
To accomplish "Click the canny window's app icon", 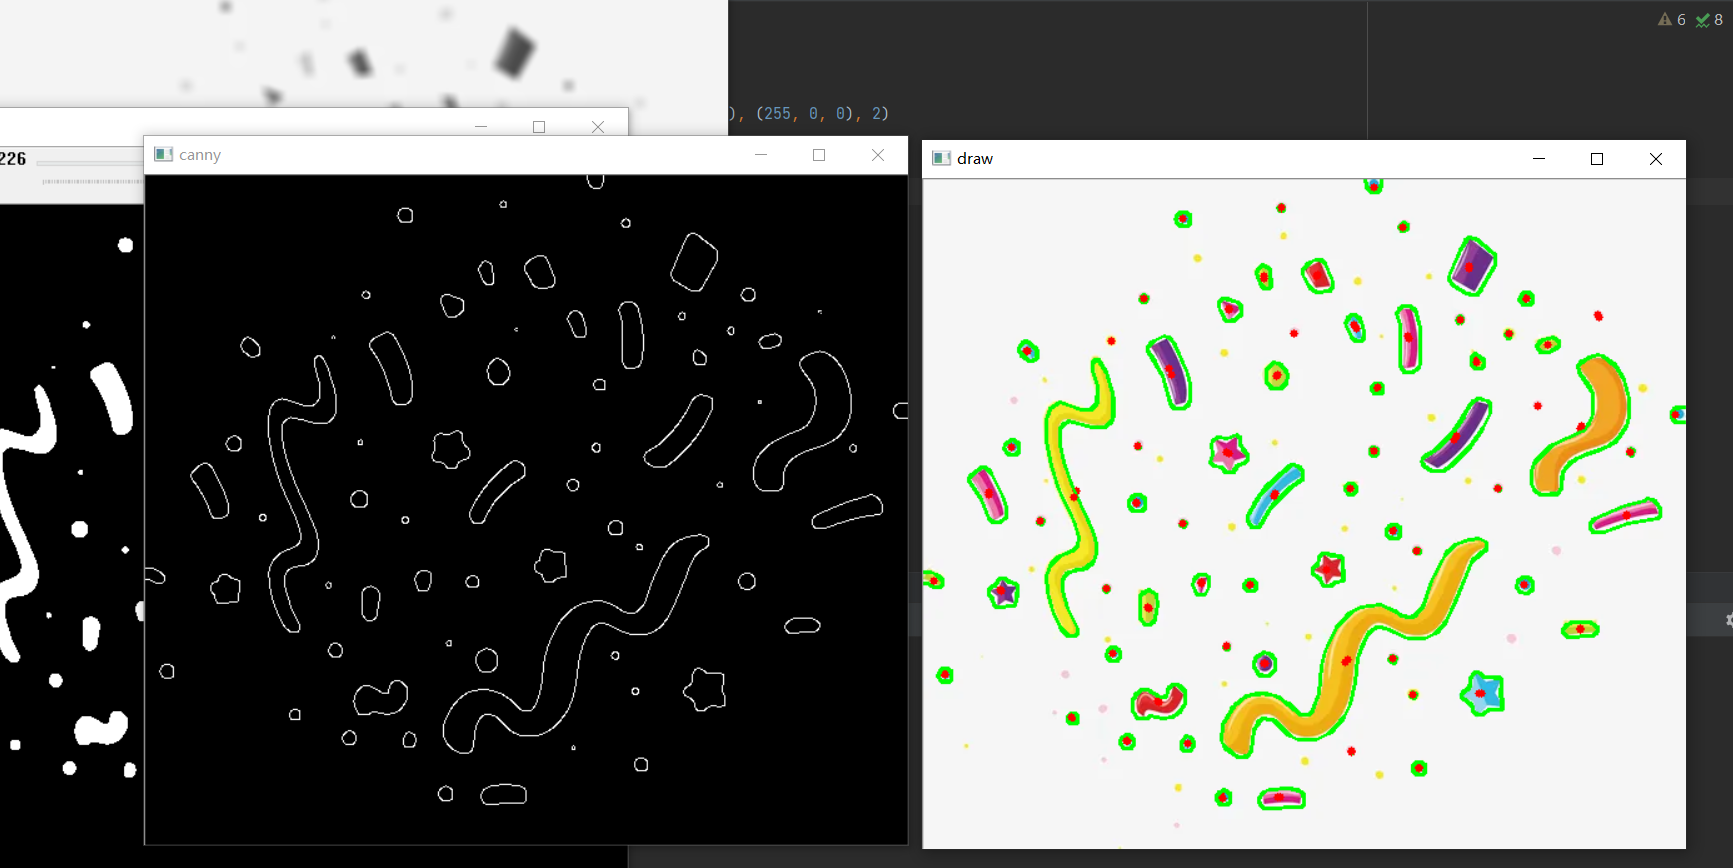I will pyautogui.click(x=164, y=154).
